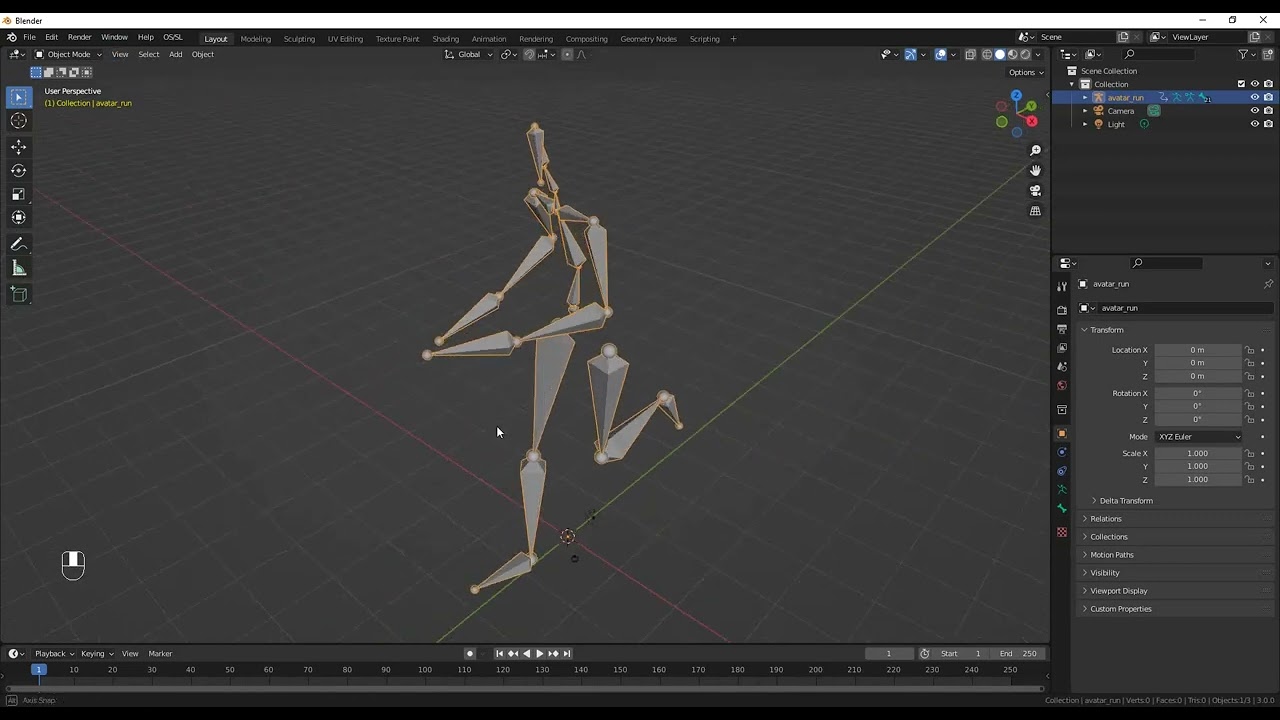Switch to the Shading workspace tab

coord(446,39)
